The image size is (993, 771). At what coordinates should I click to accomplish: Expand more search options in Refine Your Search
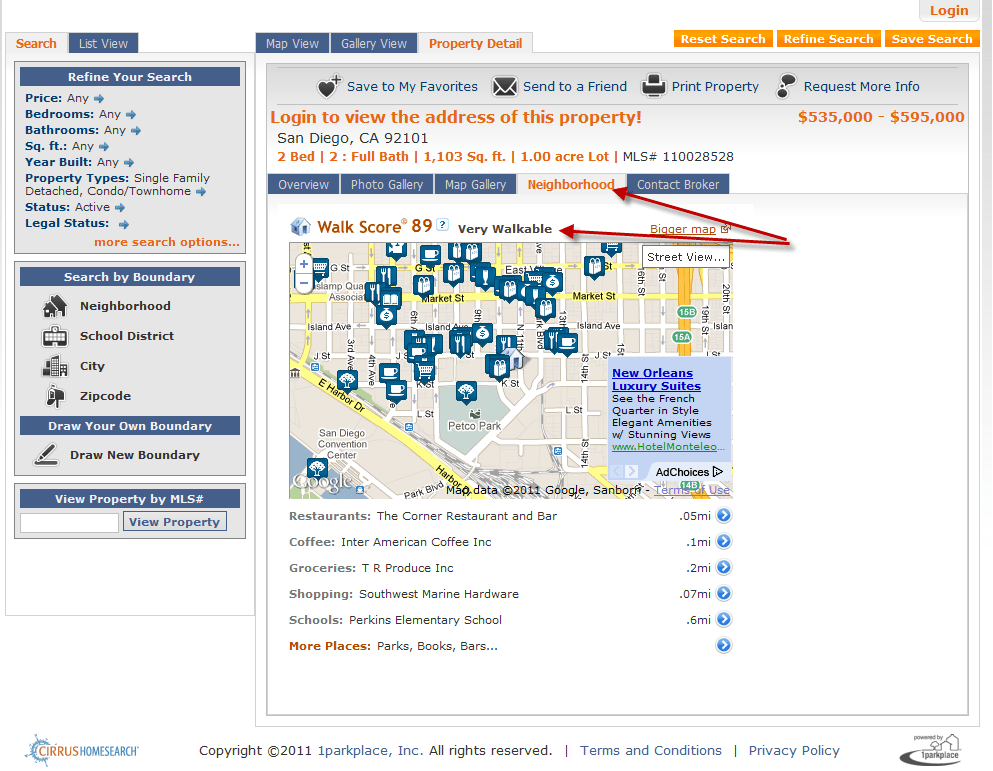(x=166, y=242)
